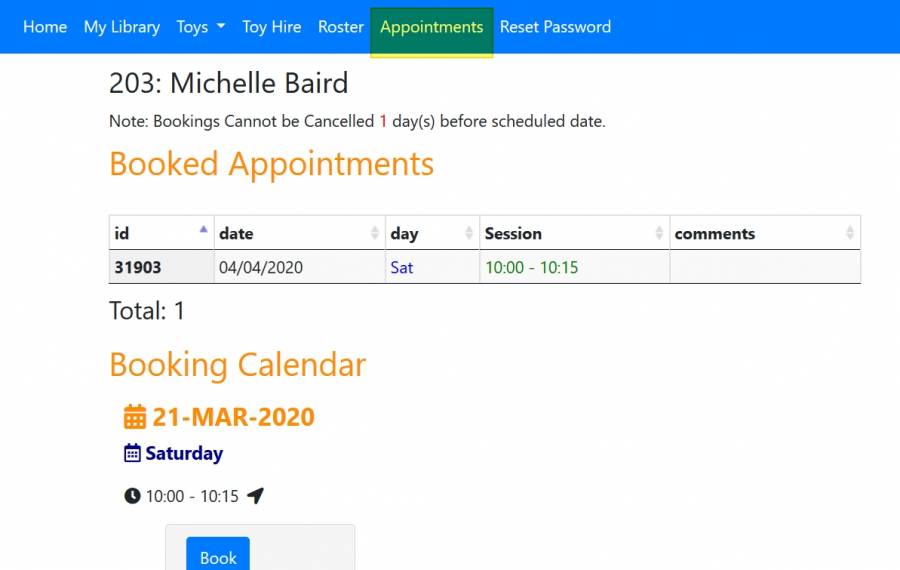Click the Sat day cell

click(x=402, y=268)
